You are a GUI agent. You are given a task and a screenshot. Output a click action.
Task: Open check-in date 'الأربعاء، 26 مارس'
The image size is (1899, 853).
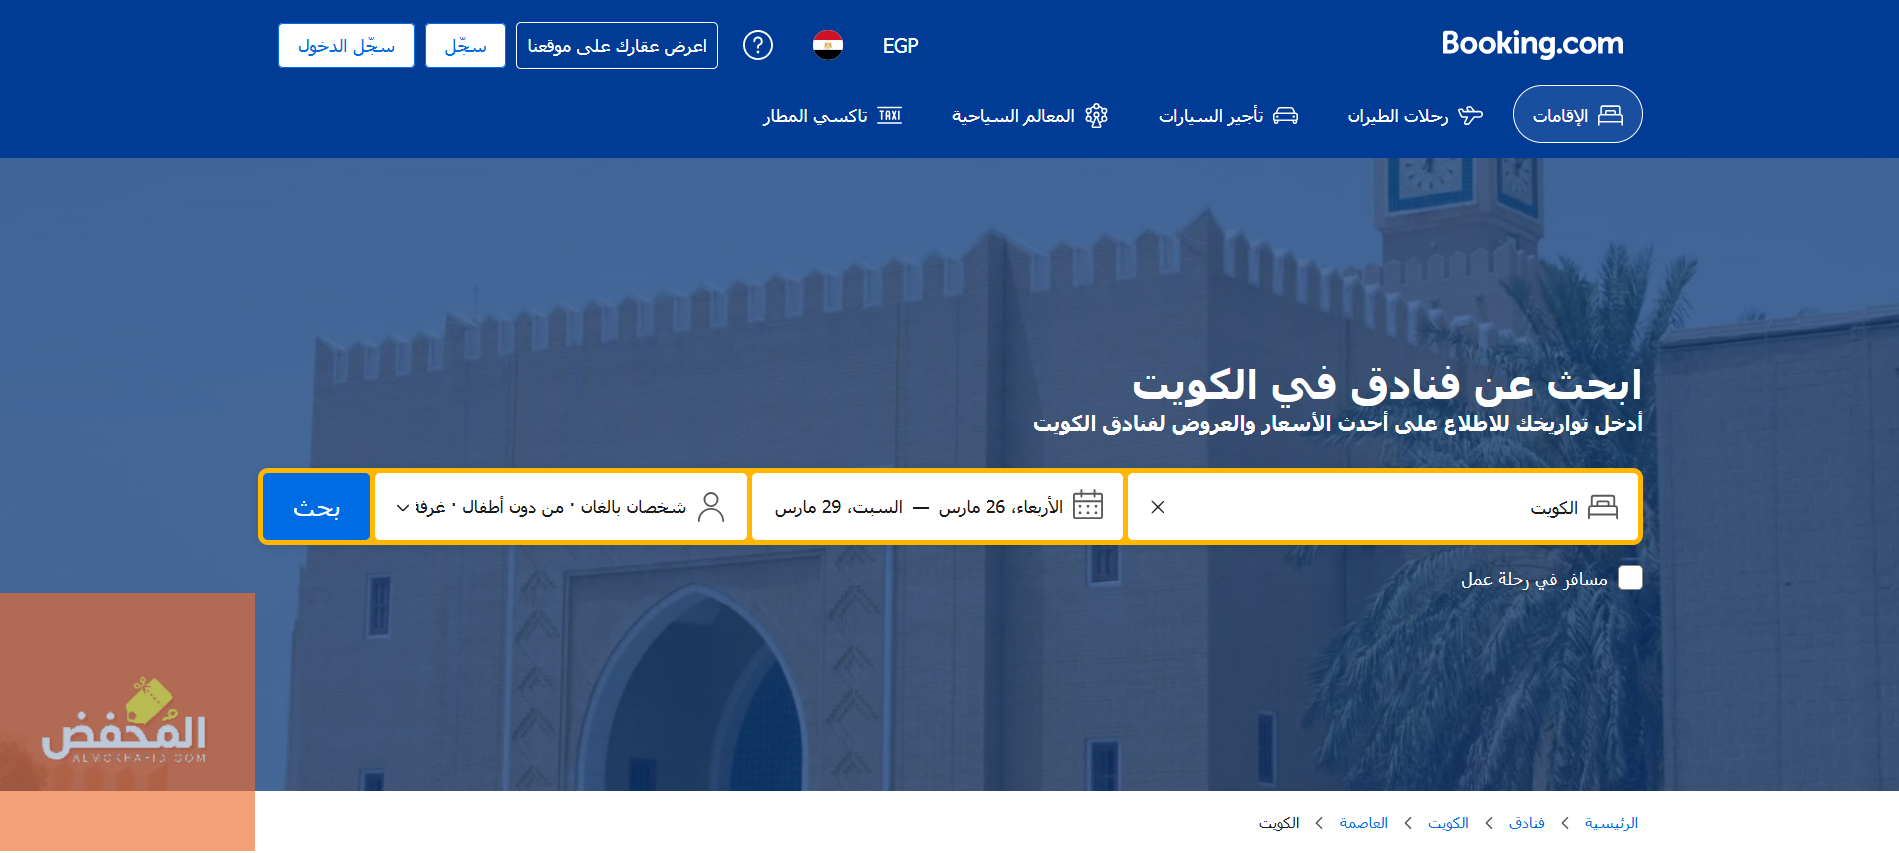point(1000,507)
